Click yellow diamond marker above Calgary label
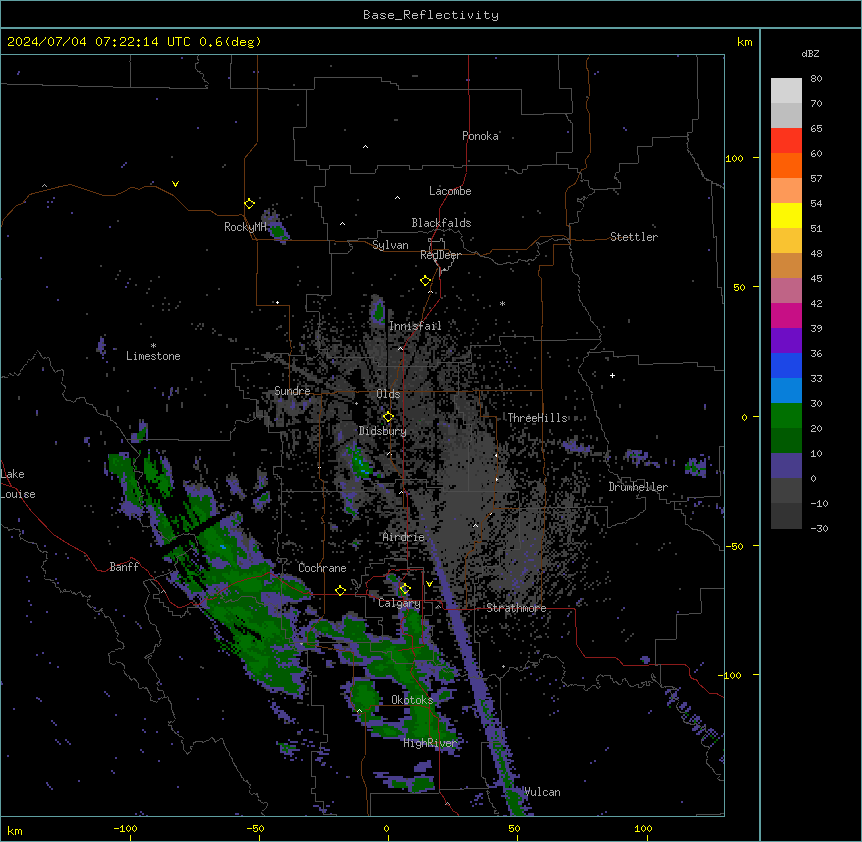 405,589
